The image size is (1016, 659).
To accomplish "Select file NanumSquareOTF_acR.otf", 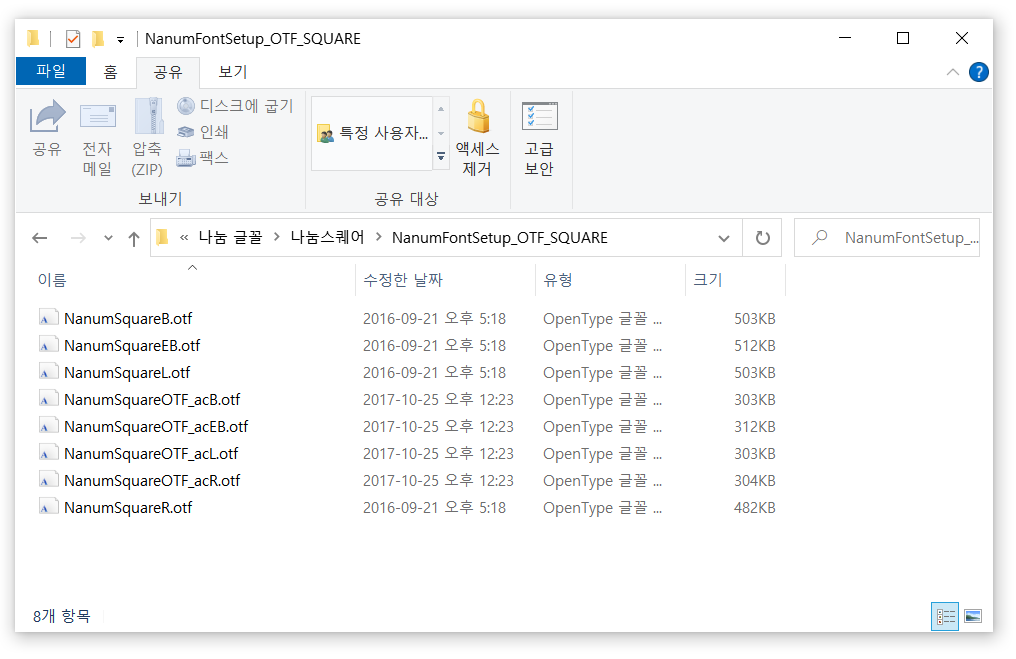I will coord(152,481).
